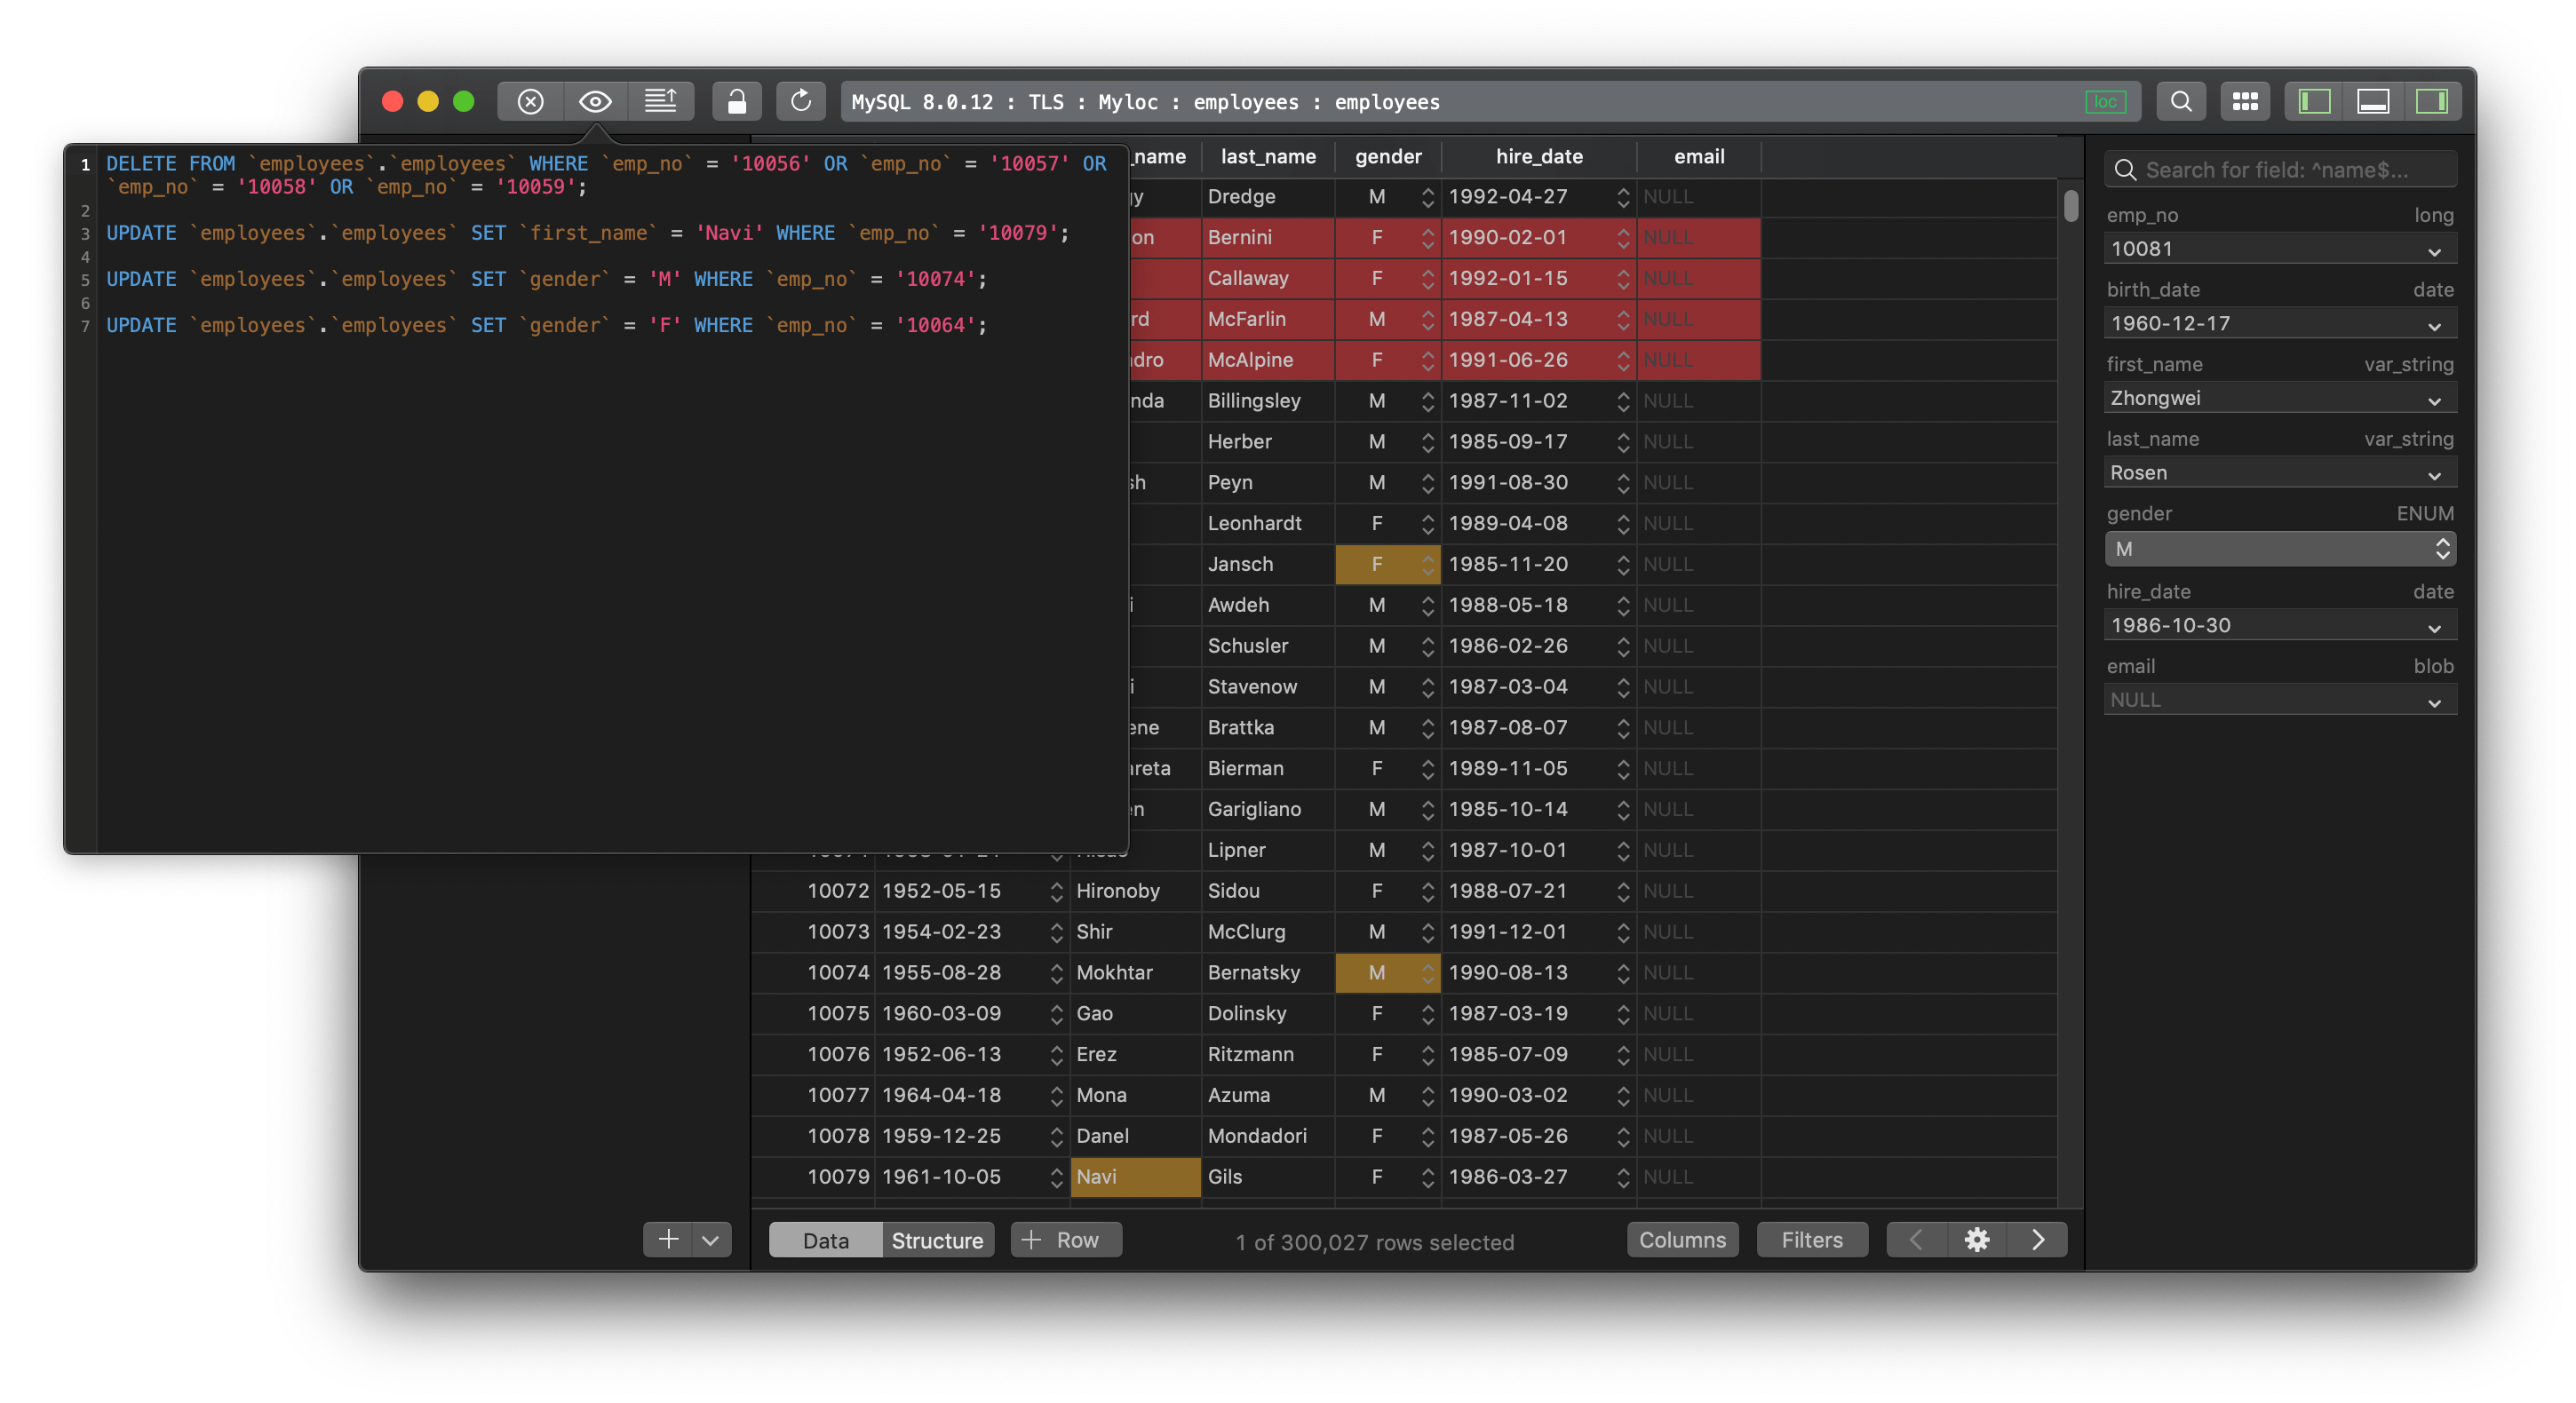Toggle the left sidebar panel

pyautogui.click(x=2314, y=101)
